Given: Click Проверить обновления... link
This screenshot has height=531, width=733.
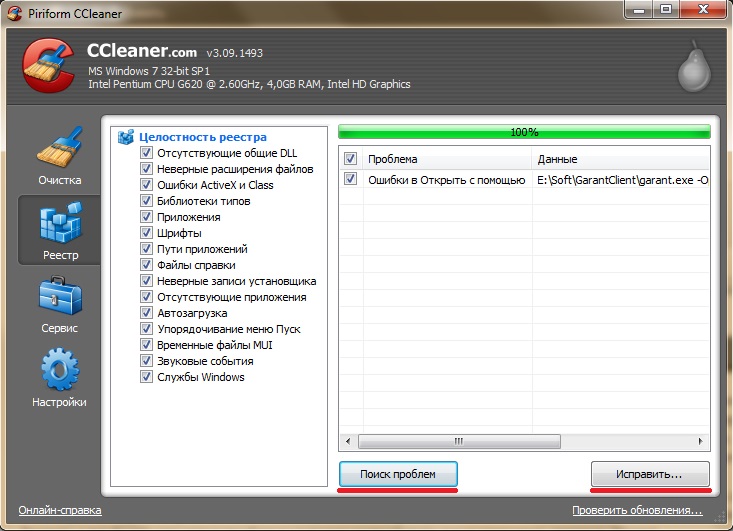Looking at the screenshot, I should (637, 510).
